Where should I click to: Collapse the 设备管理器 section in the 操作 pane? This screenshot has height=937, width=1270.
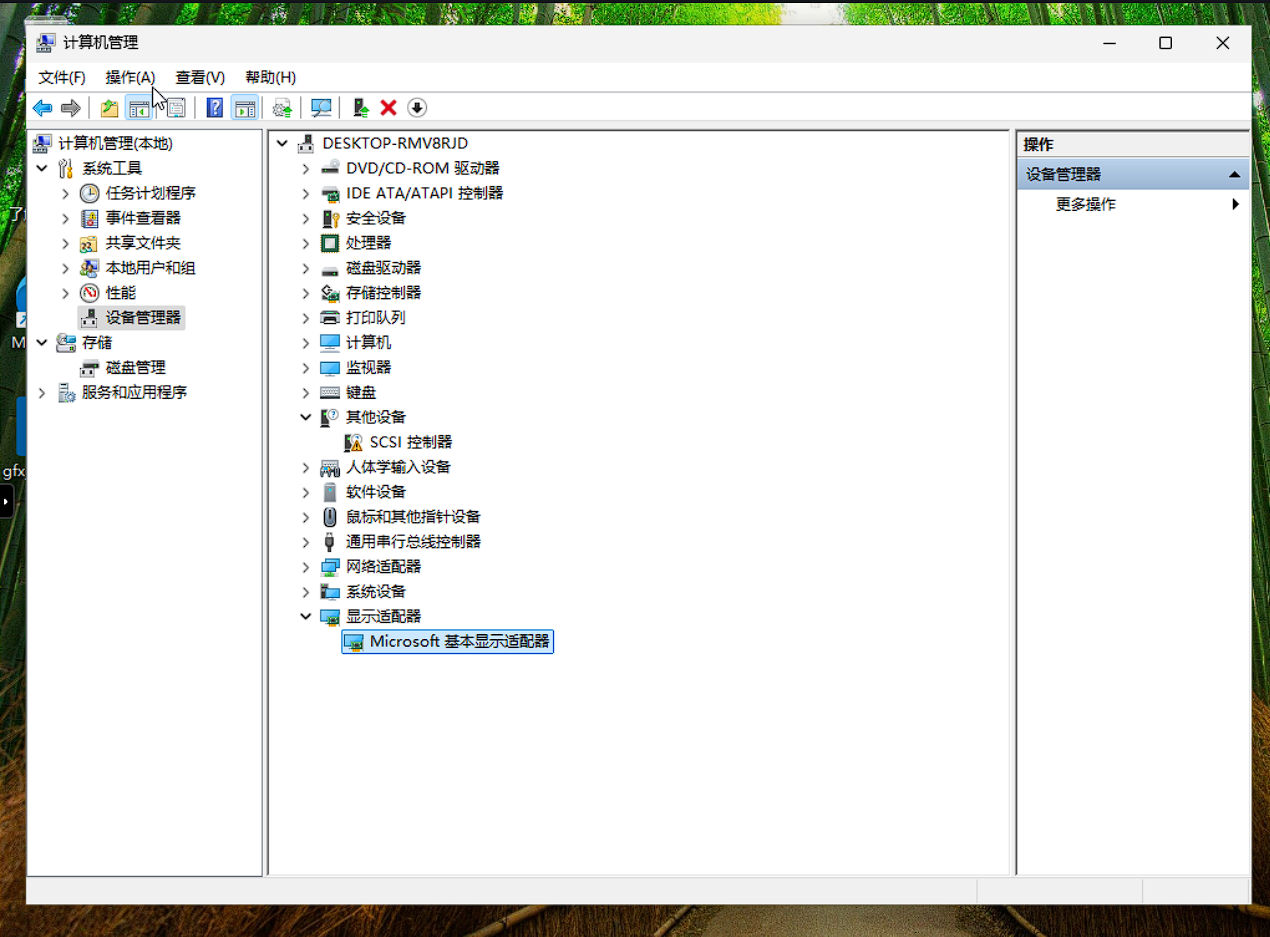pyautogui.click(x=1234, y=174)
